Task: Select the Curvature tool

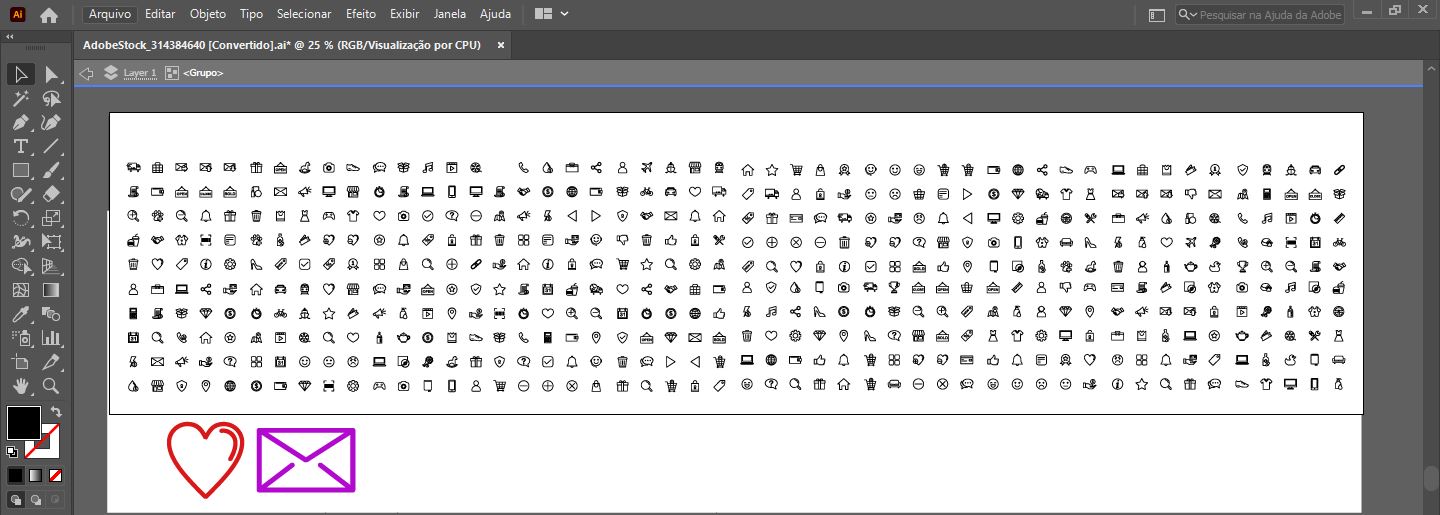Action: coord(52,123)
